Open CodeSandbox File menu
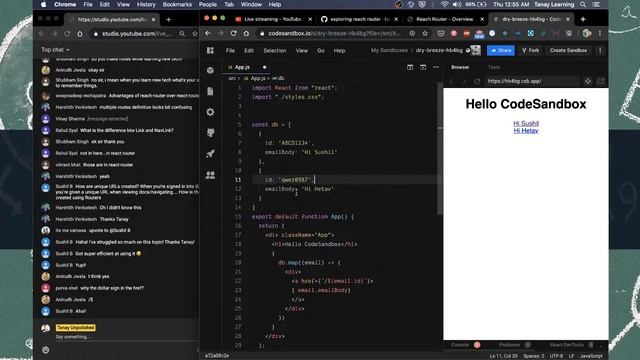The width and height of the screenshot is (640, 360). 230,51
